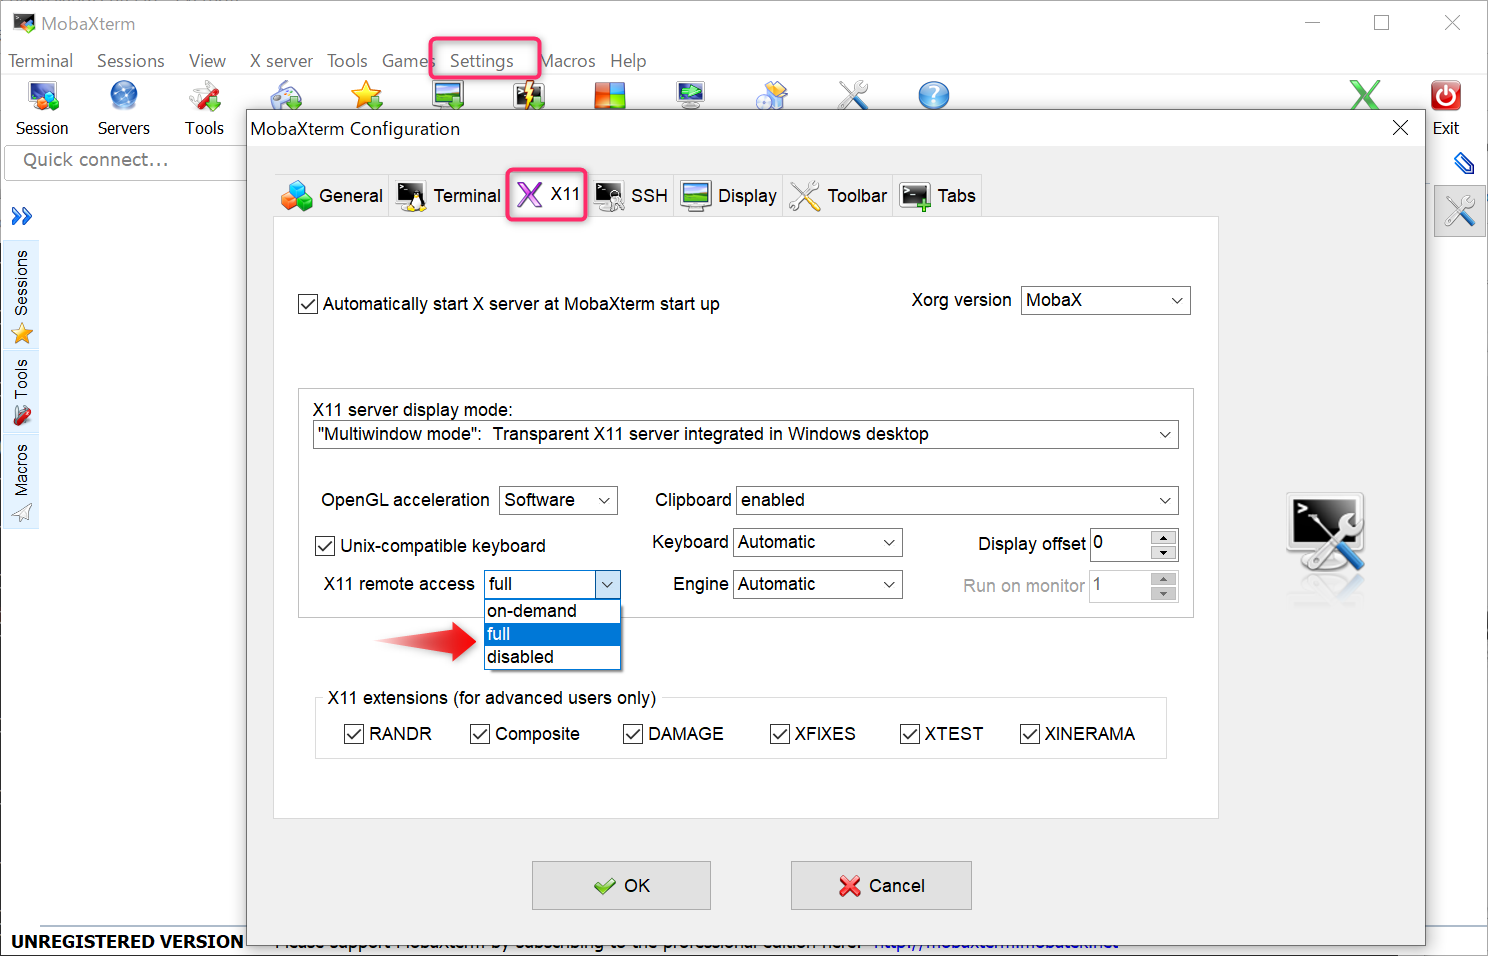Click the Display offset number field
1488x956 pixels.
click(x=1120, y=544)
